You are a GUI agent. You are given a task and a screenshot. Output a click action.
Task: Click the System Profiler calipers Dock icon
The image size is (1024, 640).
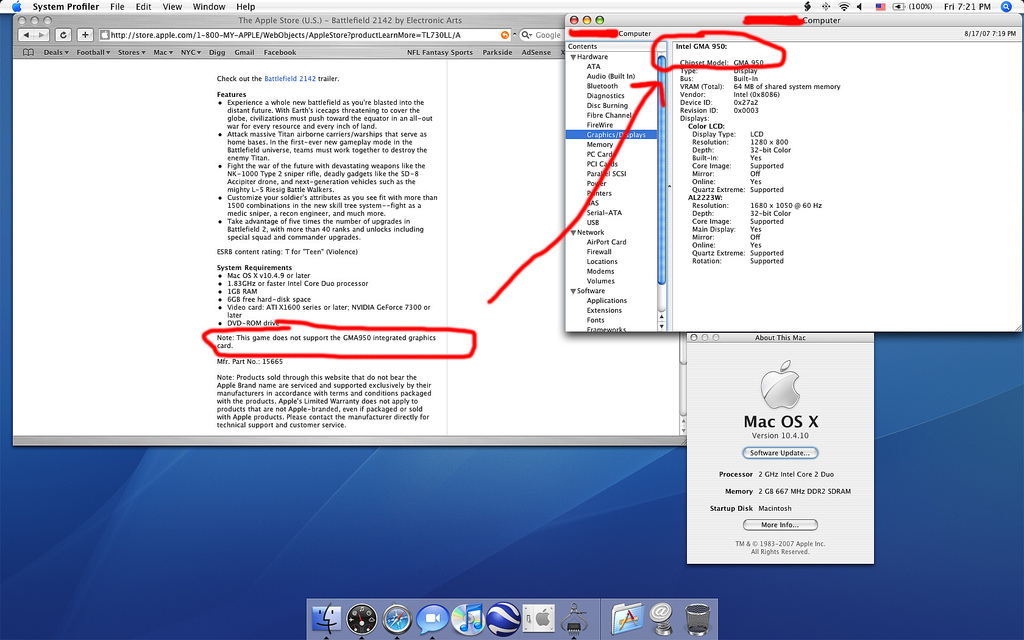(575, 618)
